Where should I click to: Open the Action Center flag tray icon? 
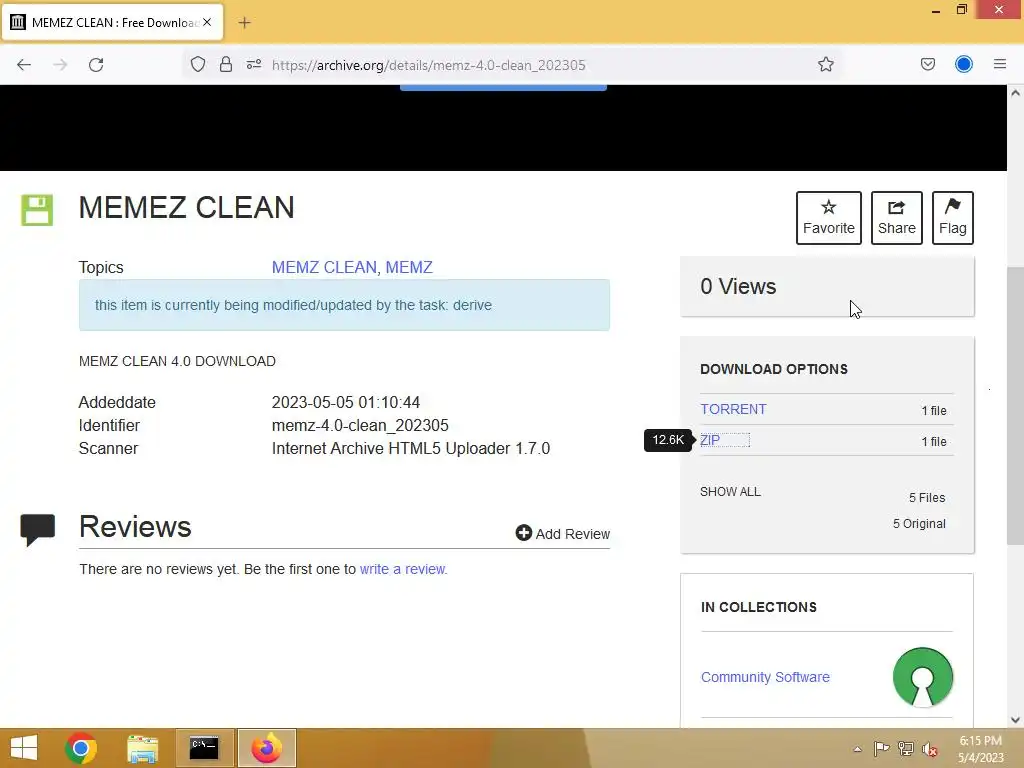pos(881,748)
